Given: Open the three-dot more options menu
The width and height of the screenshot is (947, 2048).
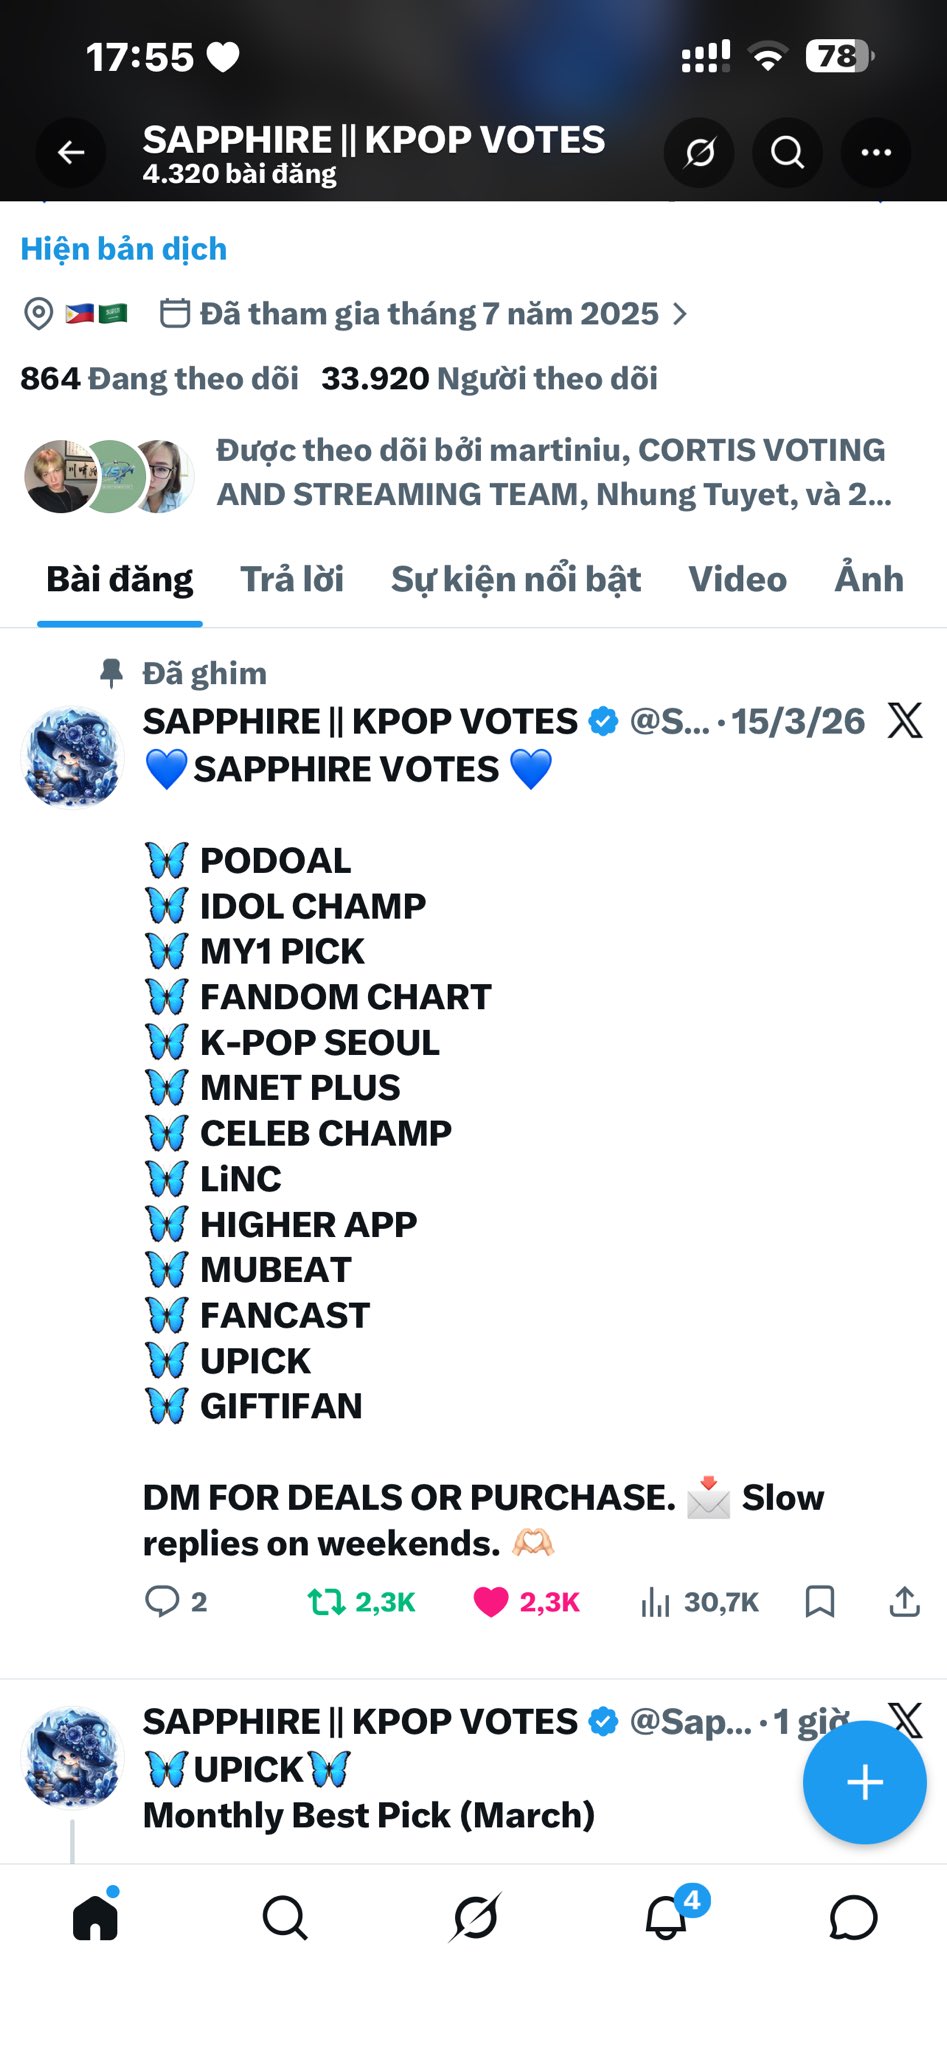Looking at the screenshot, I should click(x=876, y=153).
